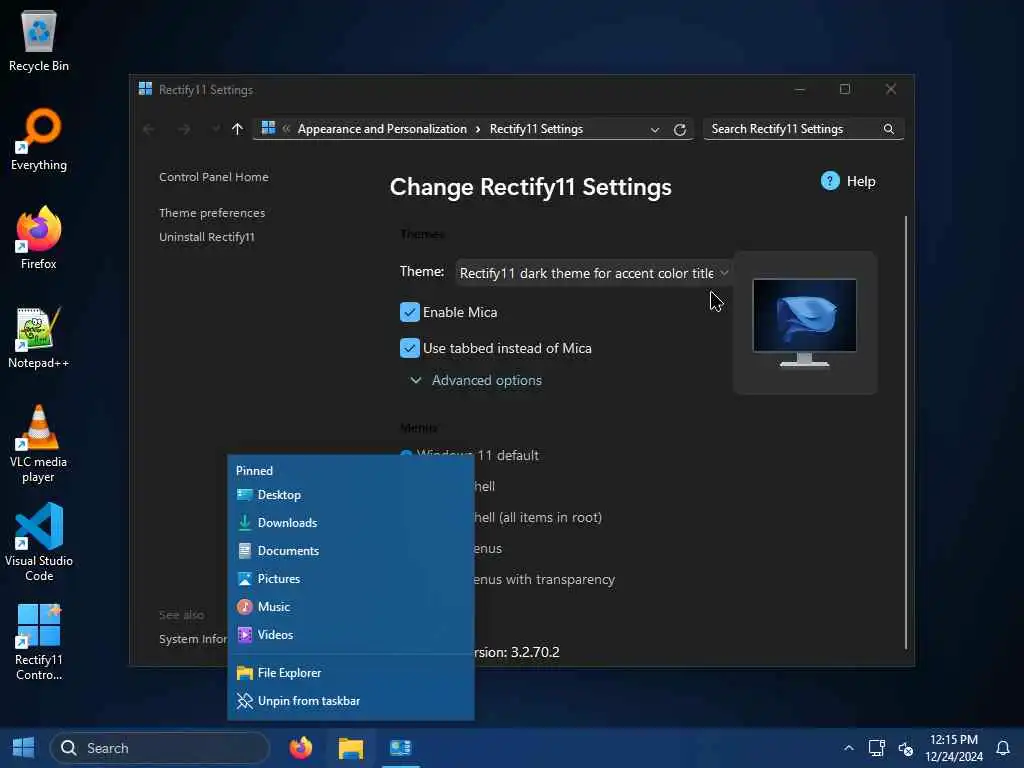Open Videos from the jump list
The width and height of the screenshot is (1024, 768).
point(351,635)
